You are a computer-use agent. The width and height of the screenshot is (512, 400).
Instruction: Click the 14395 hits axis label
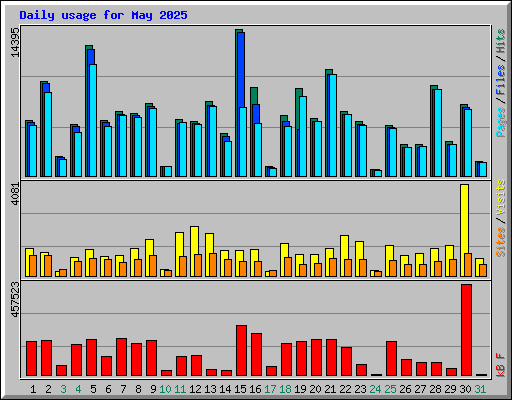tap(15, 42)
